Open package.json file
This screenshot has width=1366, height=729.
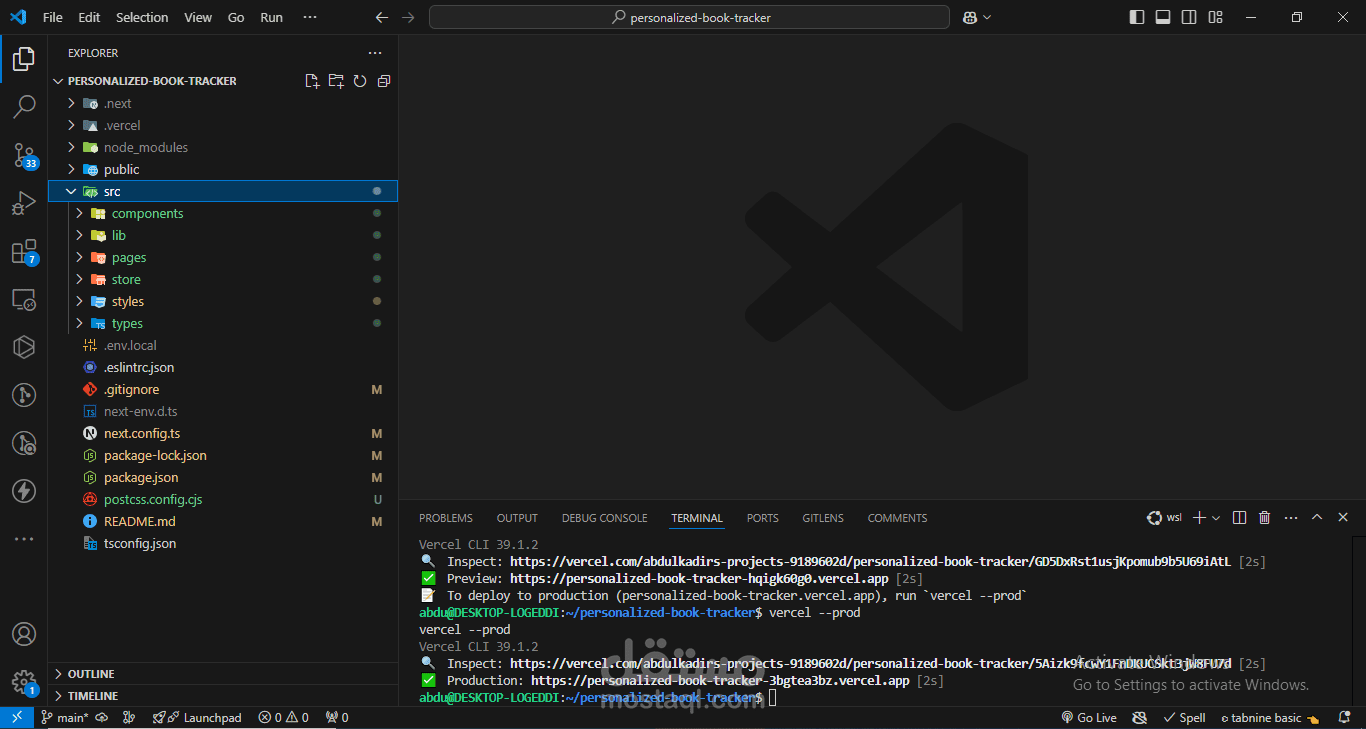pos(223,477)
